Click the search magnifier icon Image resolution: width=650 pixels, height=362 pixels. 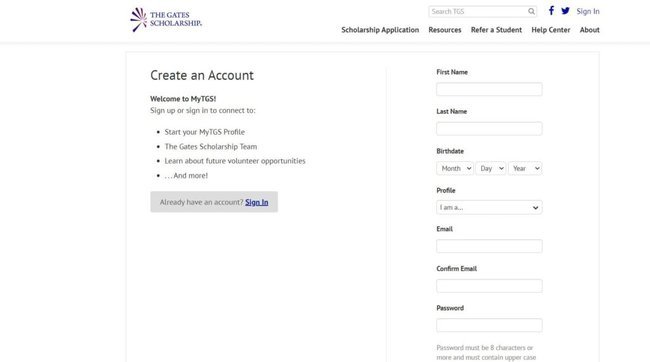coord(531,12)
